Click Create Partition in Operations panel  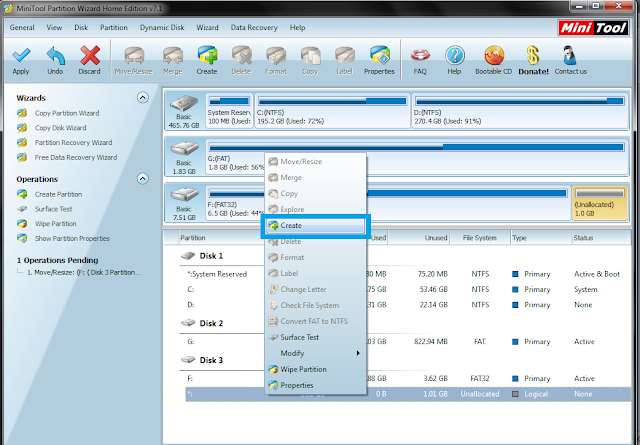pyautogui.click(x=58, y=194)
